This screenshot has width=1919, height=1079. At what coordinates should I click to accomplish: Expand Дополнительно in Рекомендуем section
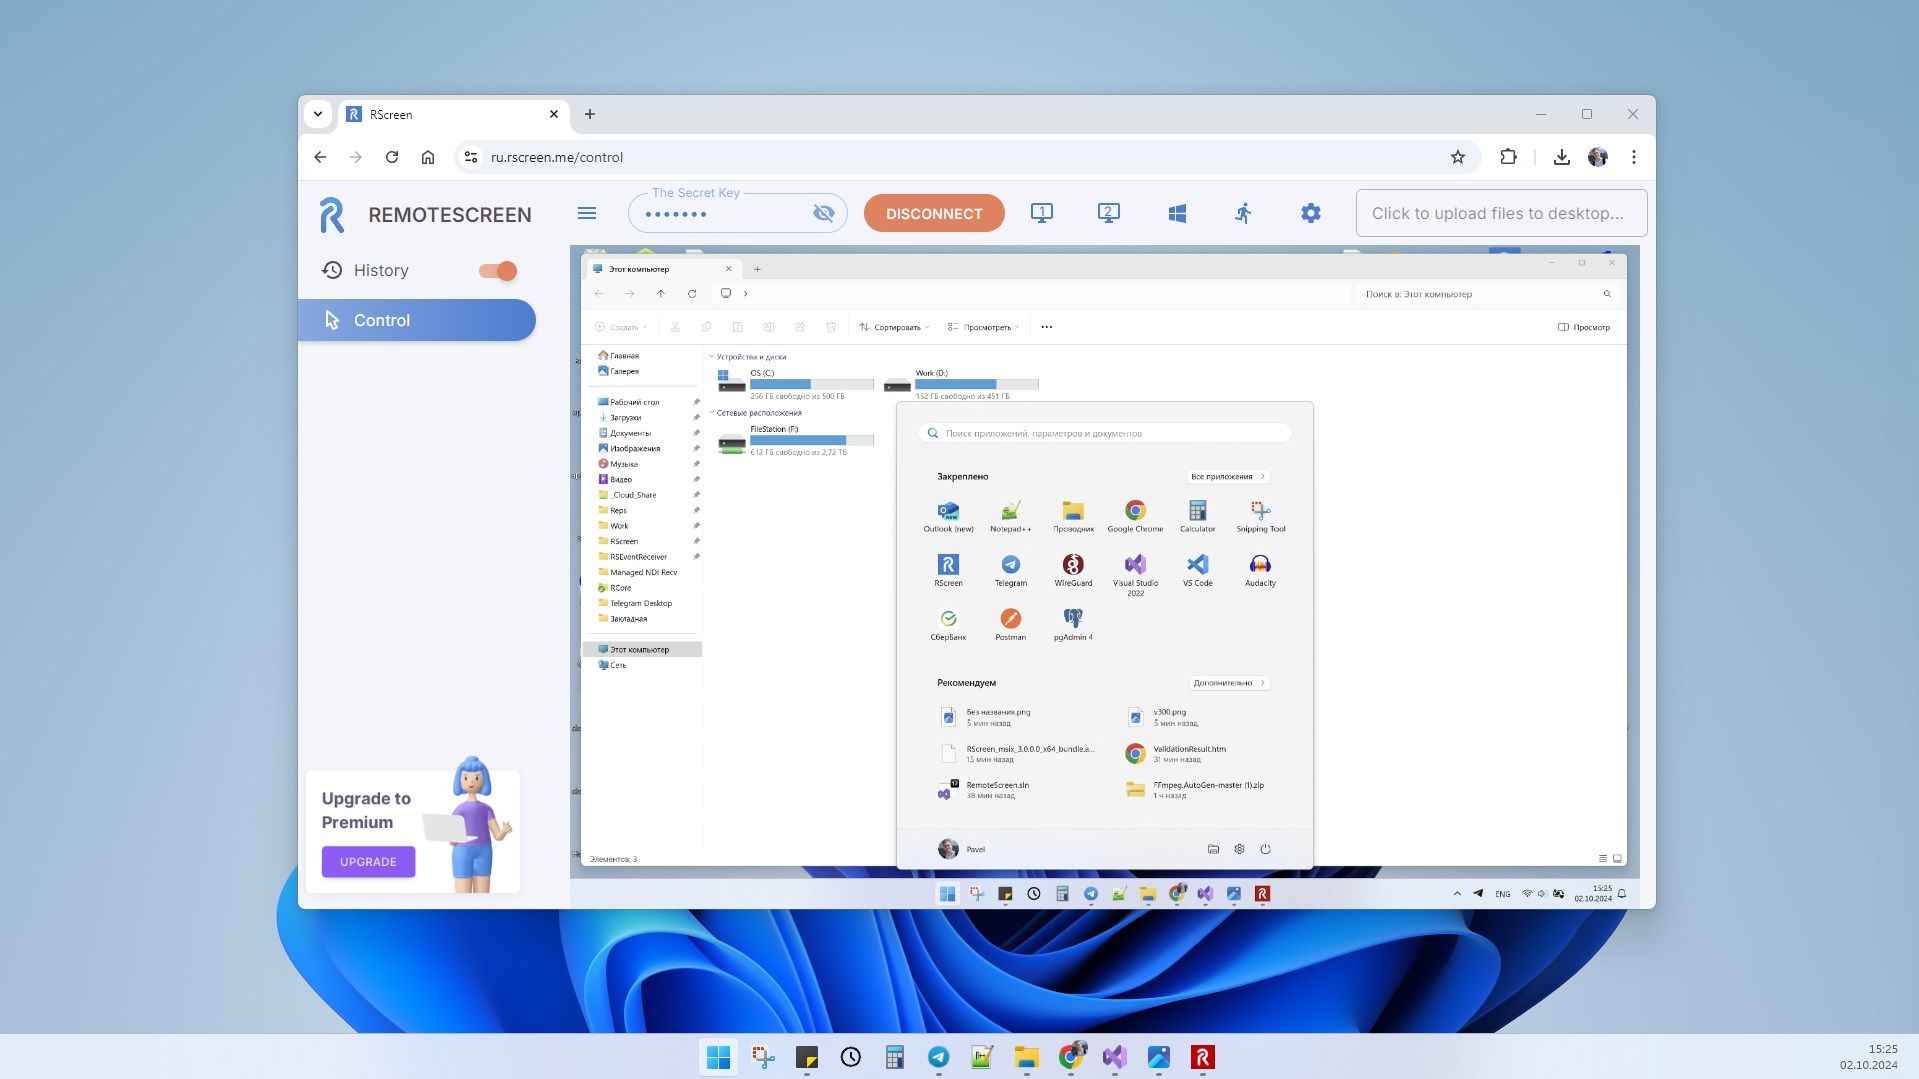1229,683
